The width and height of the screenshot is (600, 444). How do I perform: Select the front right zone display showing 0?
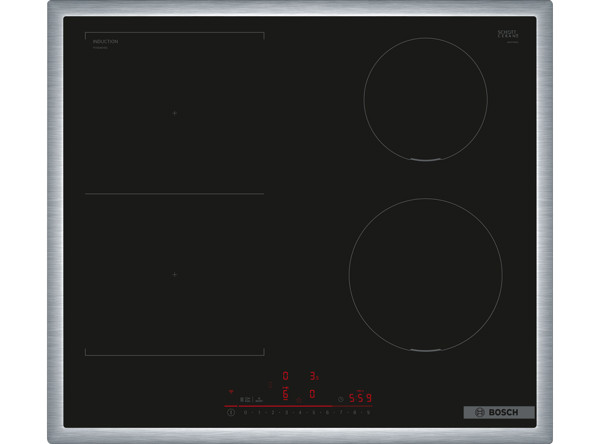coord(312,394)
